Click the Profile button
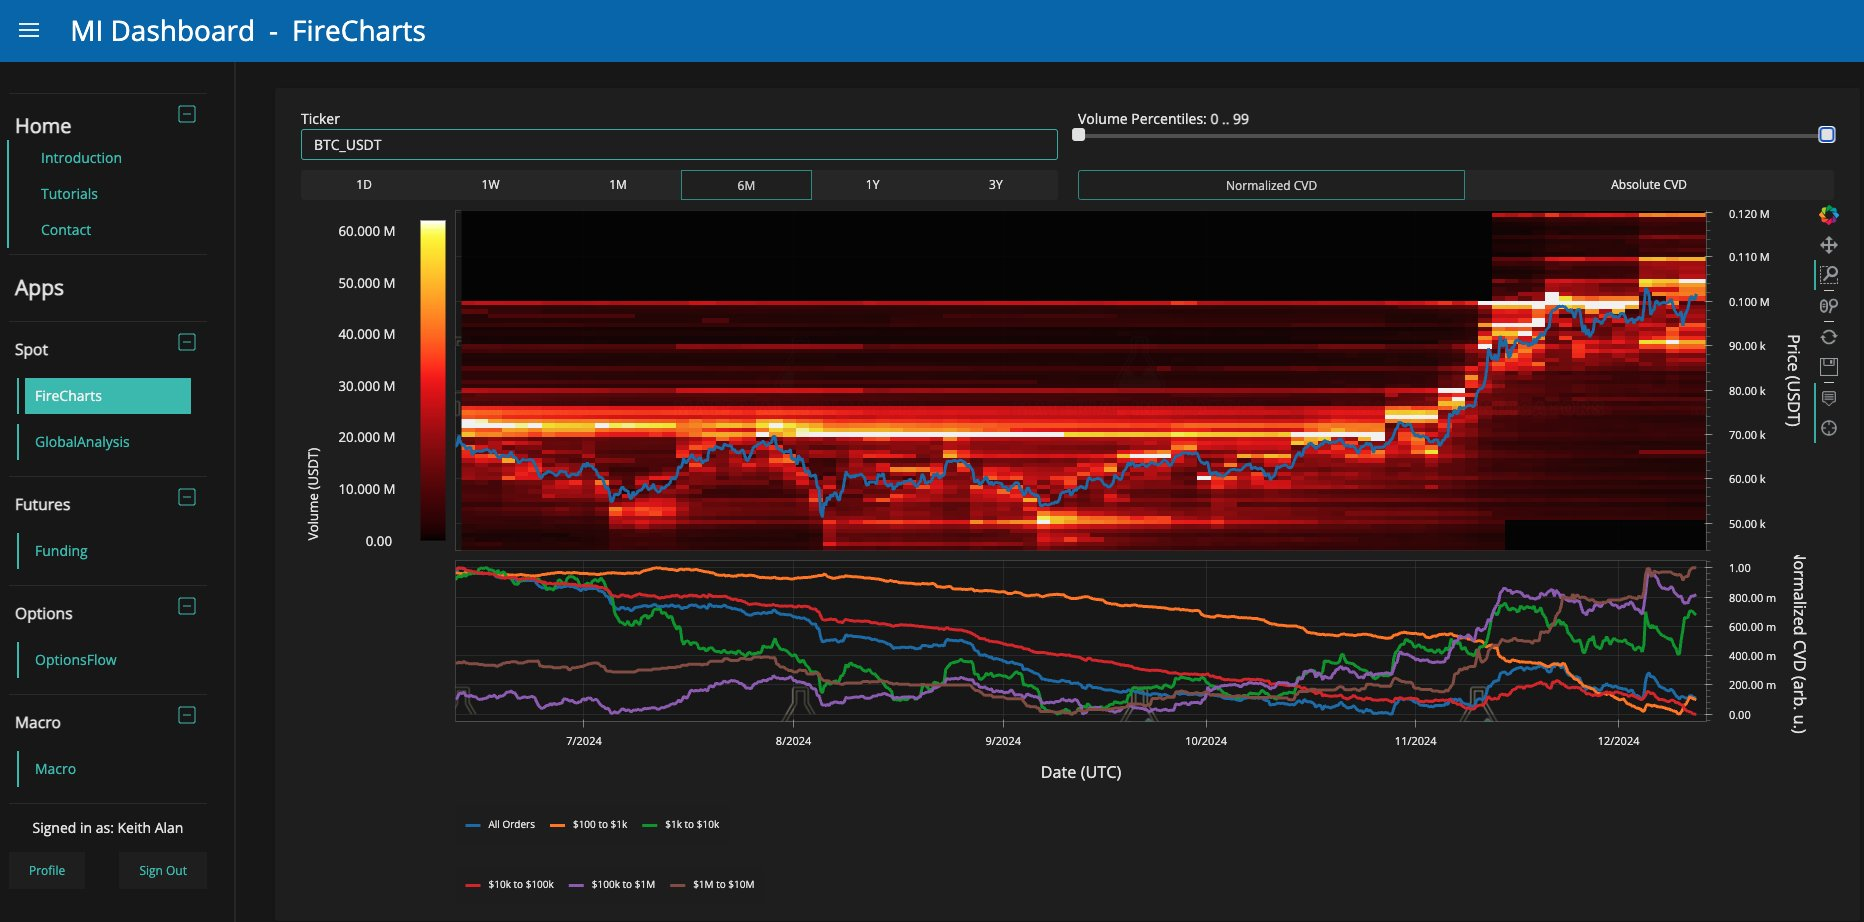Viewport: 1864px width, 922px height. click(47, 871)
